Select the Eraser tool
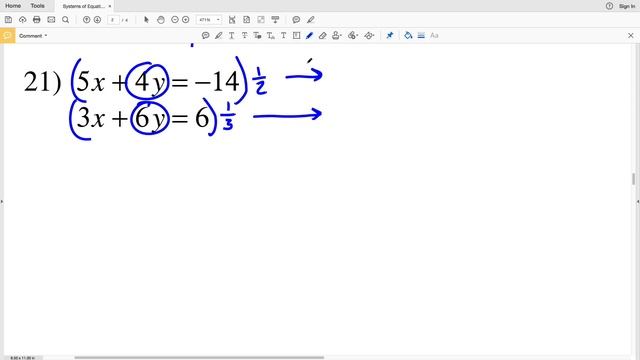This screenshot has height=360, width=640. coord(322,36)
